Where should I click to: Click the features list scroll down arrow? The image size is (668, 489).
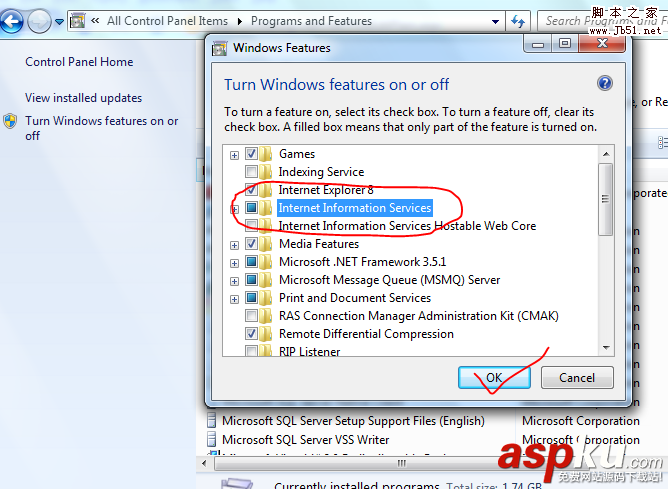coord(606,348)
